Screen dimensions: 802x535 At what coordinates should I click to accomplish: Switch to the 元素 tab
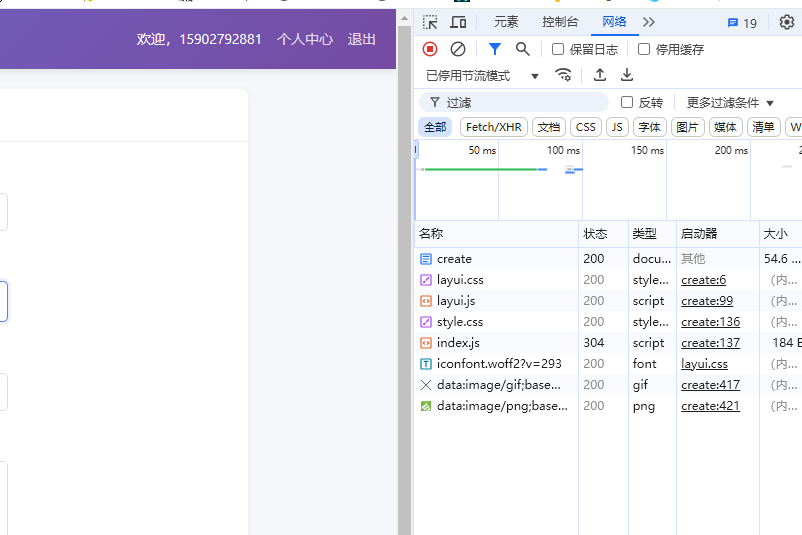(x=506, y=22)
